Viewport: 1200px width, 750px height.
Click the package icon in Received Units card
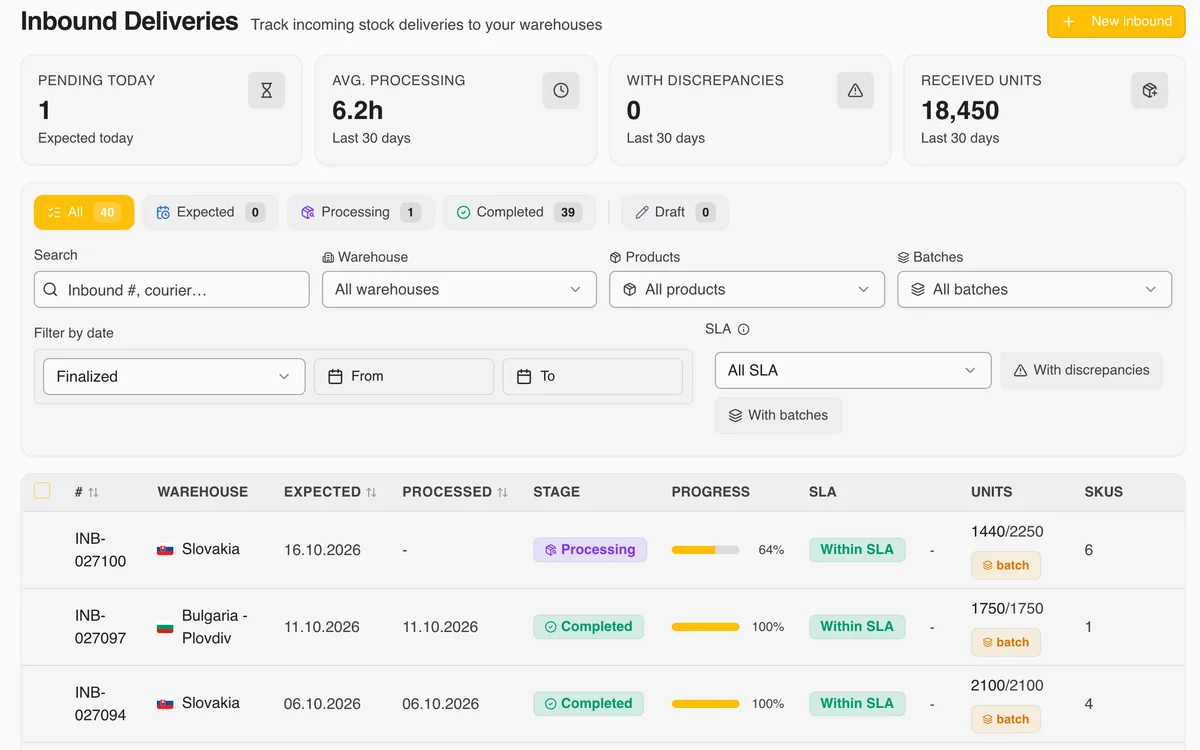(1149, 90)
